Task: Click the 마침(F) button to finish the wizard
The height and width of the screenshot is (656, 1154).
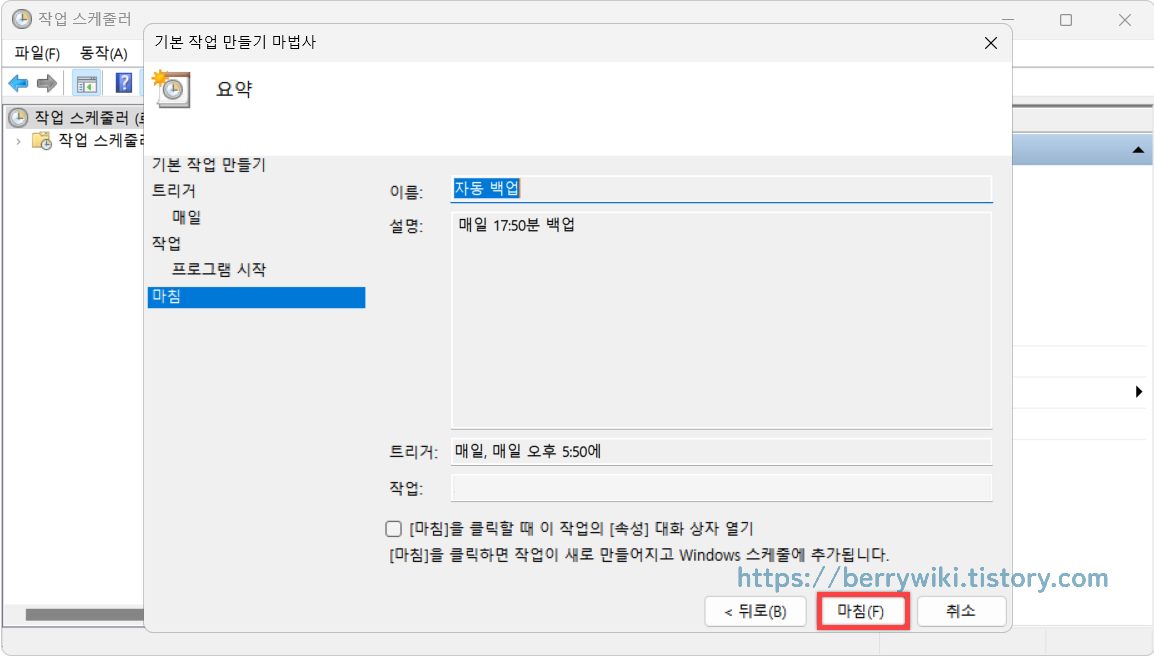Action: click(862, 611)
